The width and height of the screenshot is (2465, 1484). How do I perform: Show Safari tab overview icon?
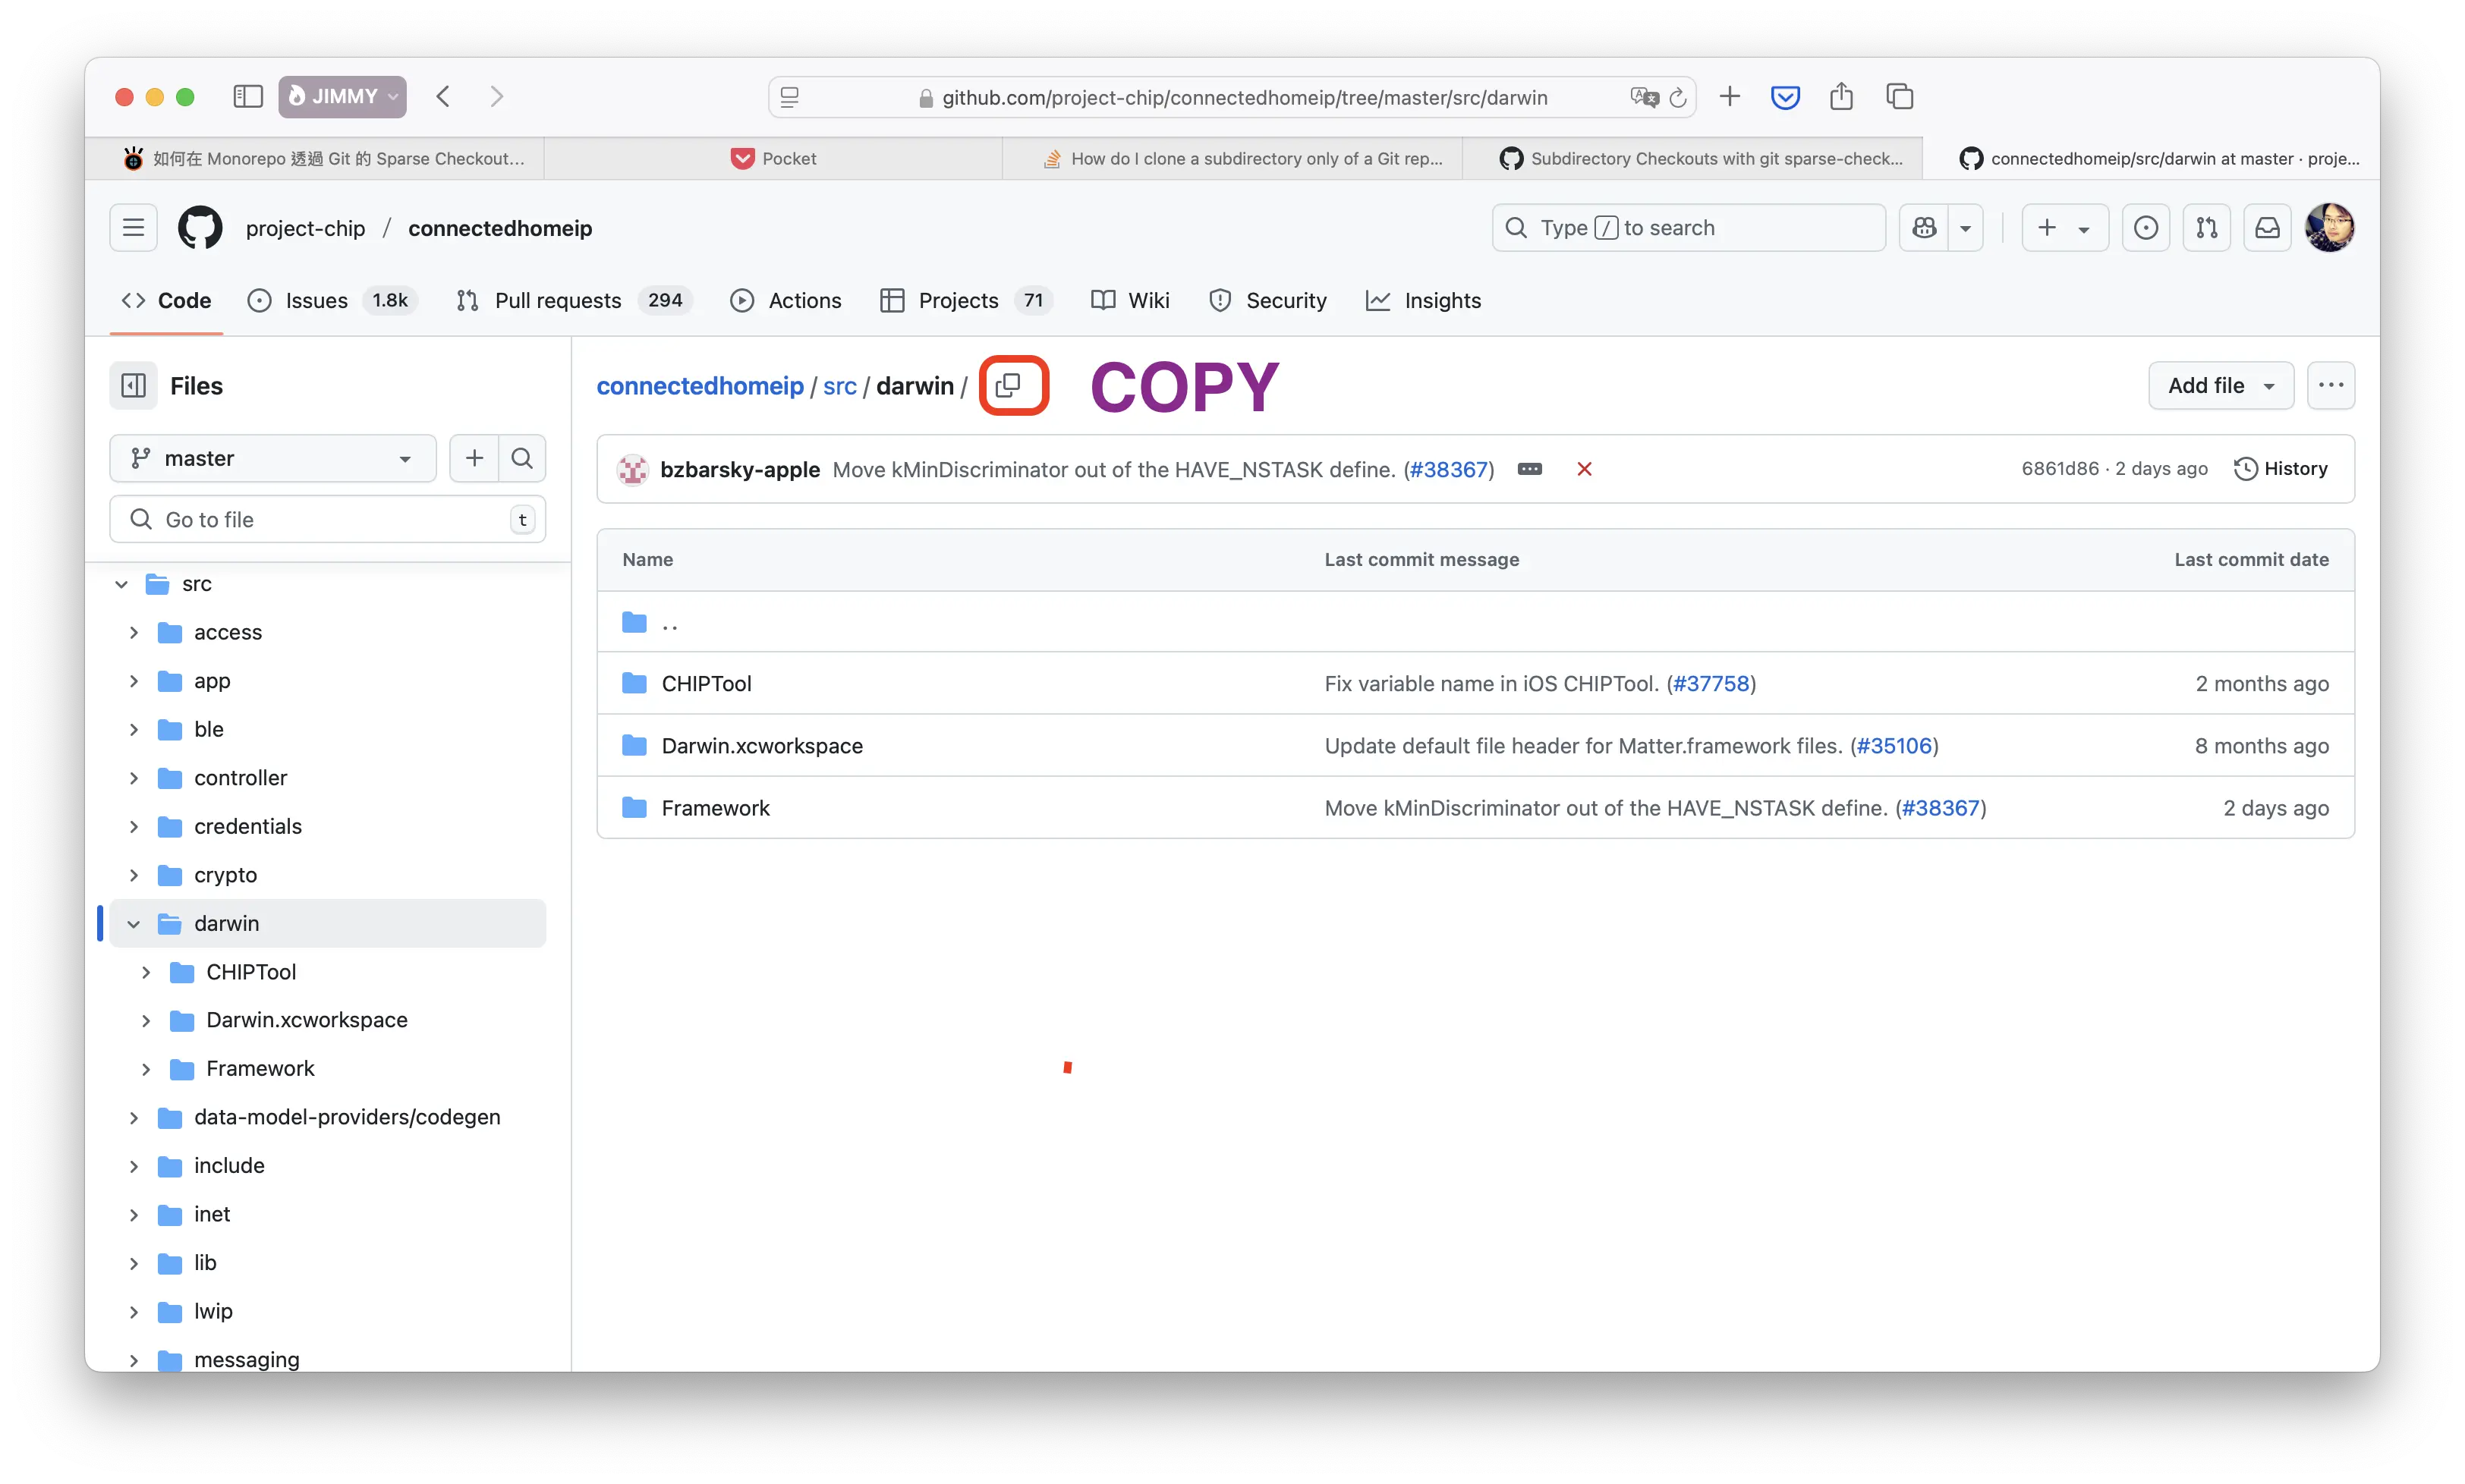1899,97
